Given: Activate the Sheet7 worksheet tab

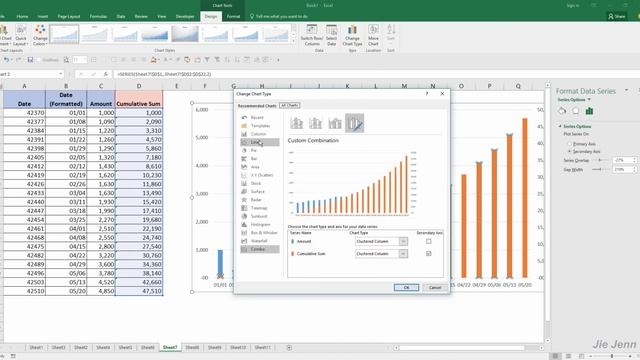Looking at the screenshot, I should (170, 347).
